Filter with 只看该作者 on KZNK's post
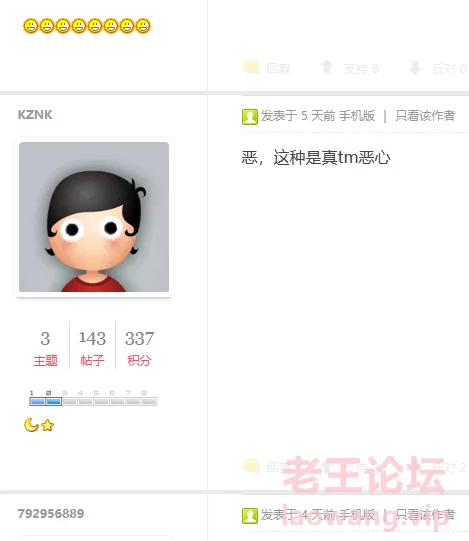The height and width of the screenshot is (541, 469). tap(425, 116)
